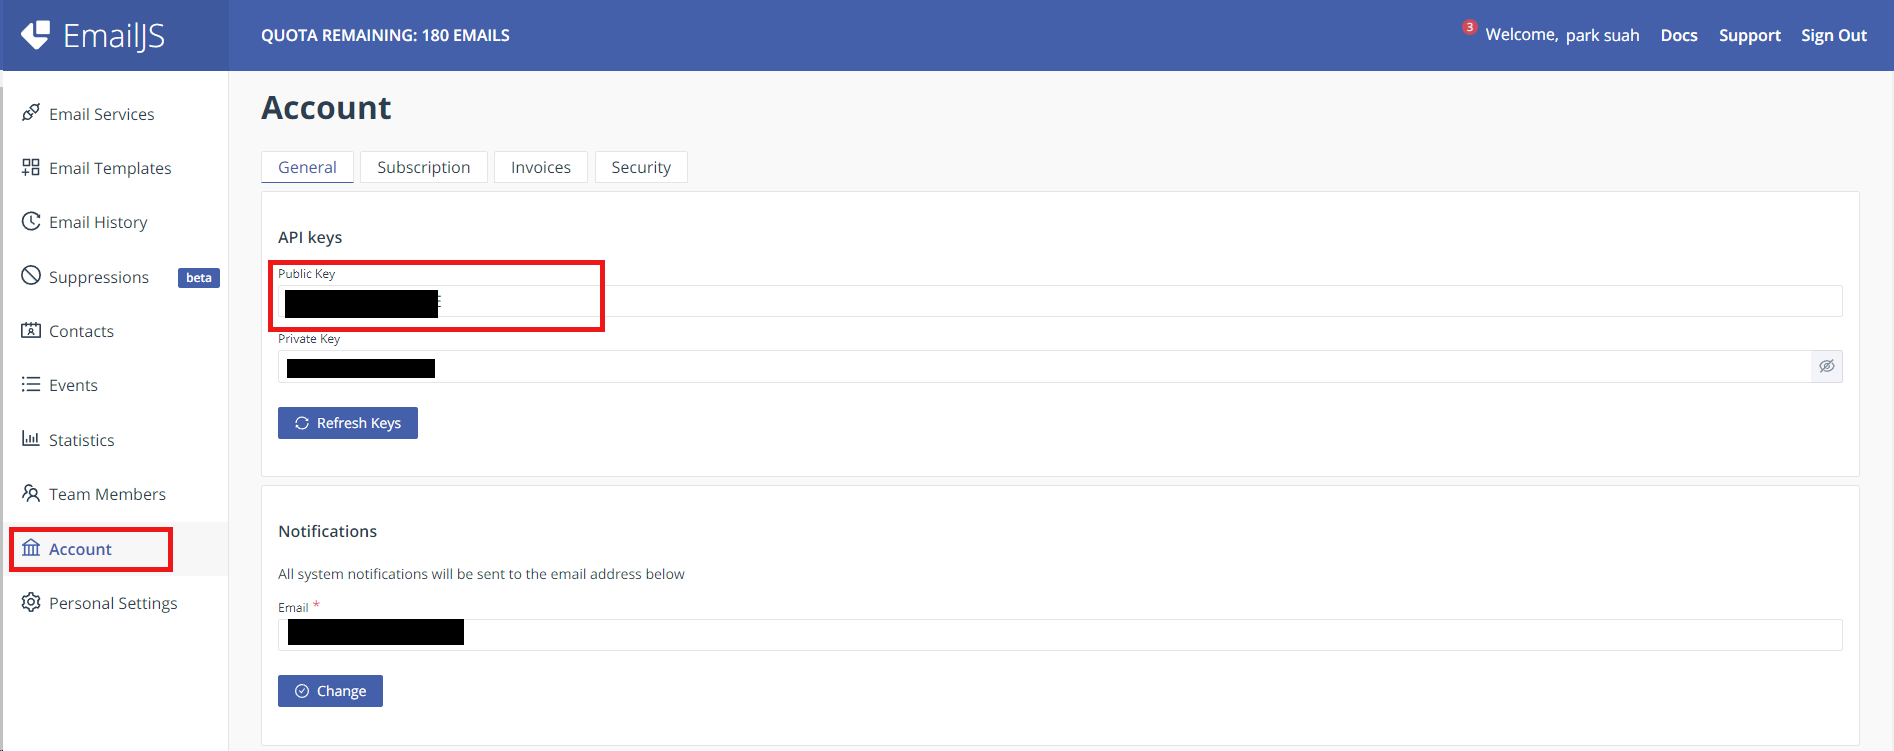
Task: Open the Email Services page
Action: pos(102,114)
